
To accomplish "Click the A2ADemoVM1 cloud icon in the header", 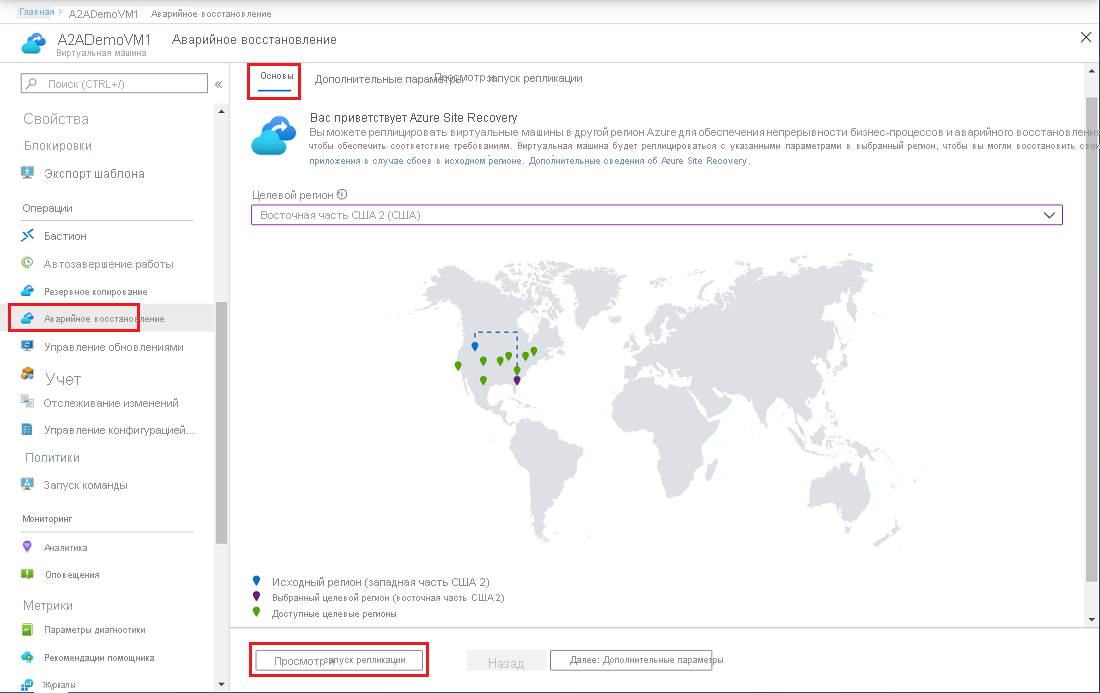I will (x=34, y=43).
